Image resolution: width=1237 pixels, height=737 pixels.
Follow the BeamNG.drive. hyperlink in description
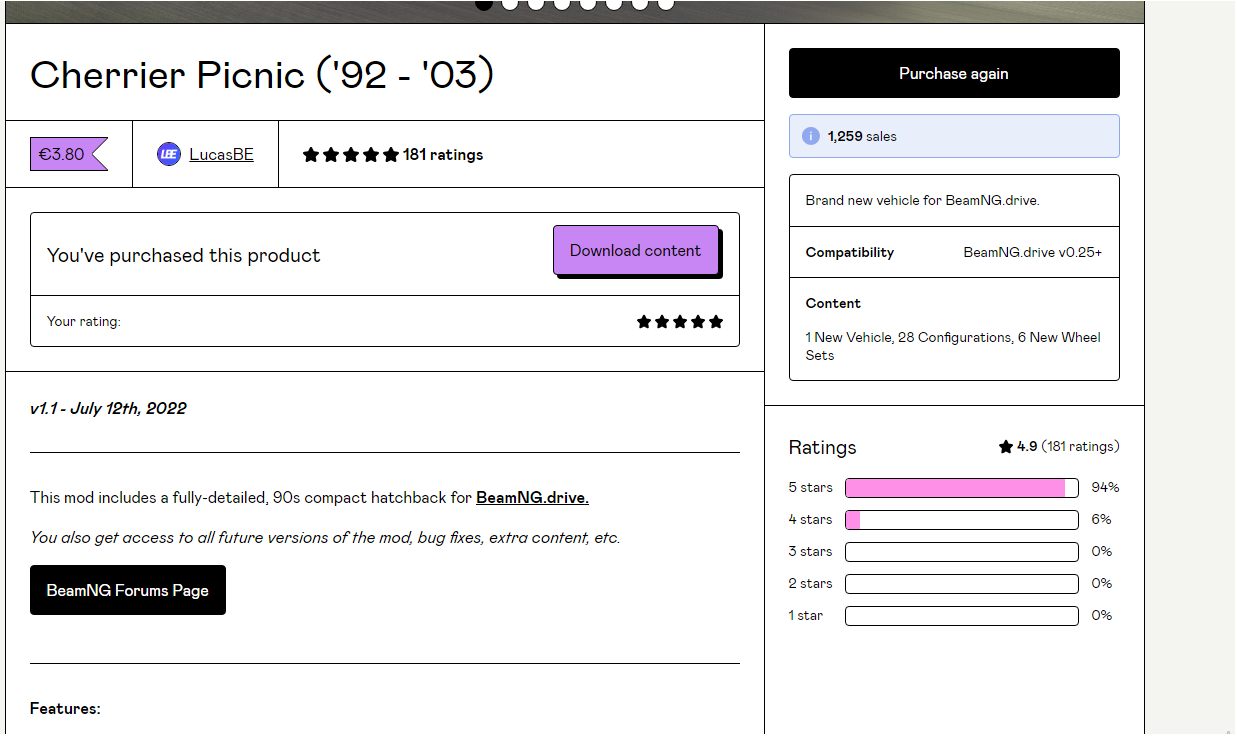(x=532, y=497)
